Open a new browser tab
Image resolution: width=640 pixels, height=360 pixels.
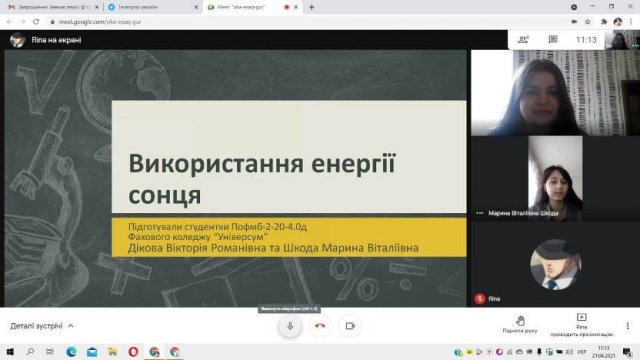311,7
